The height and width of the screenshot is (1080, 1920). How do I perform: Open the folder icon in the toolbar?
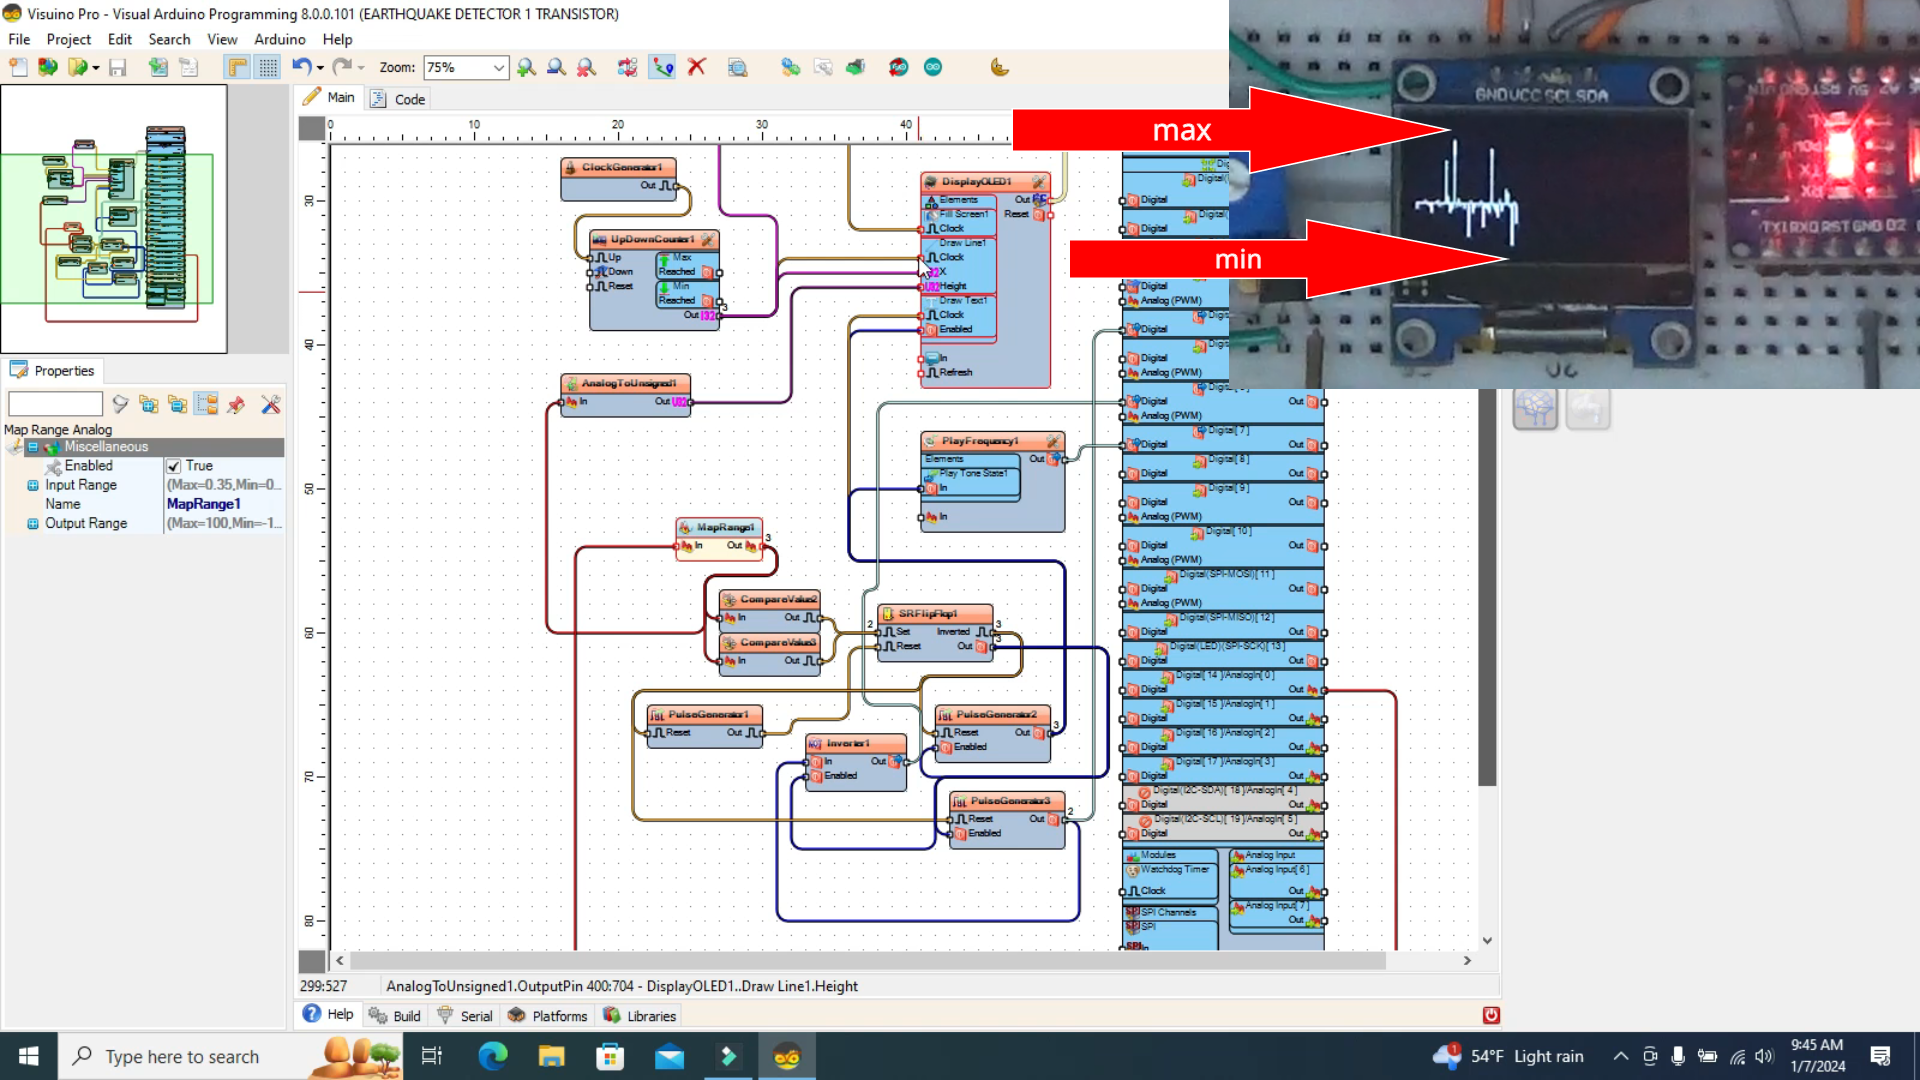click(x=77, y=67)
